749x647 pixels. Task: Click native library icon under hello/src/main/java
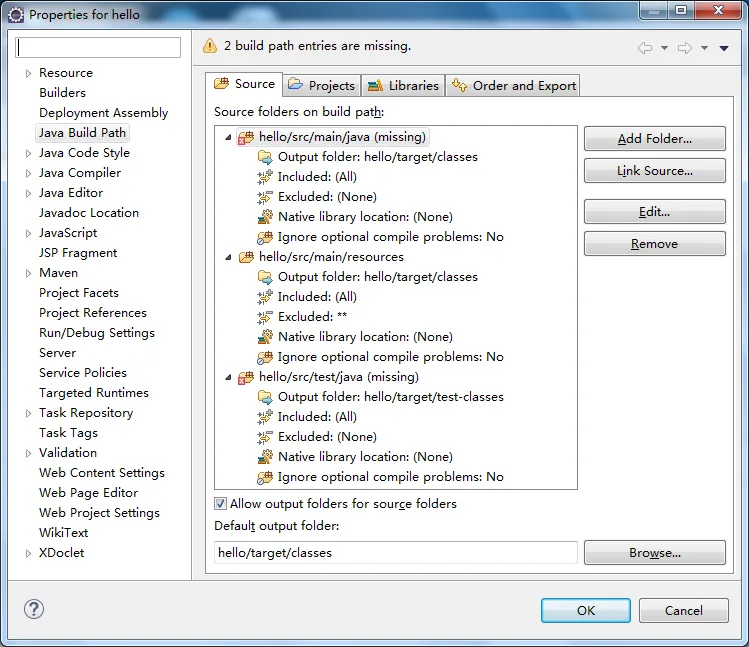[x=265, y=217]
